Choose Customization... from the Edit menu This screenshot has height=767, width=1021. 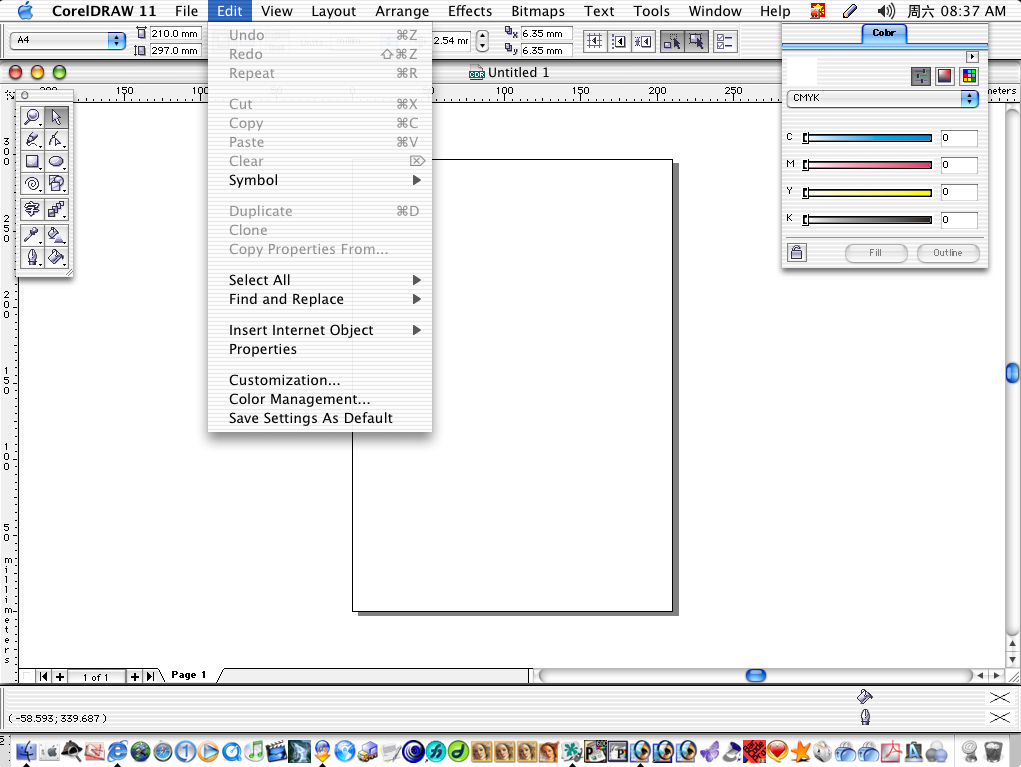(320, 380)
